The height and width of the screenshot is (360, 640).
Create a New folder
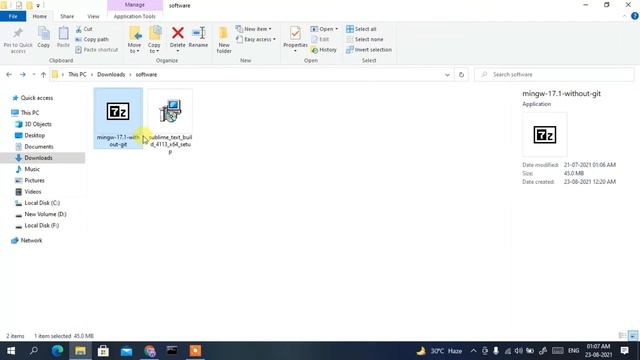[224, 40]
